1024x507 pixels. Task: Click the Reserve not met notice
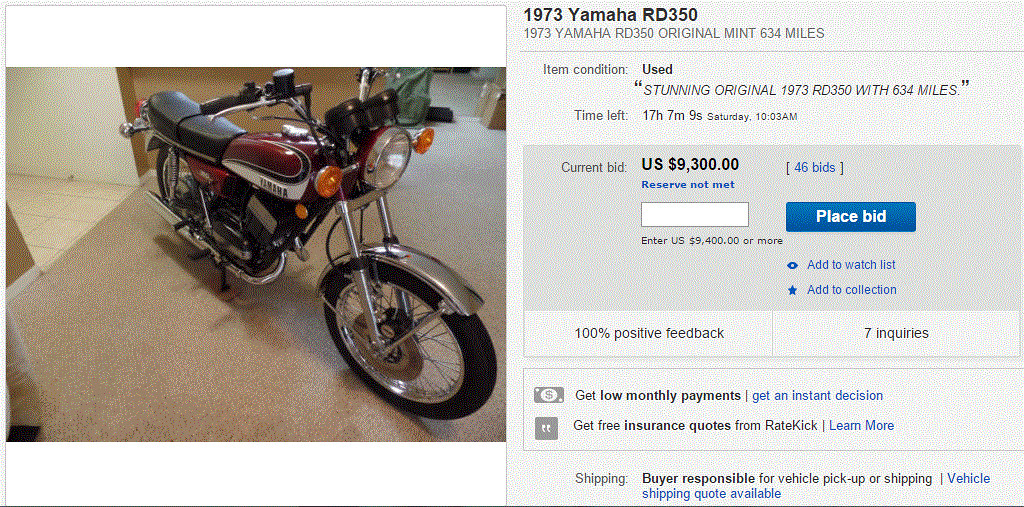pos(687,185)
